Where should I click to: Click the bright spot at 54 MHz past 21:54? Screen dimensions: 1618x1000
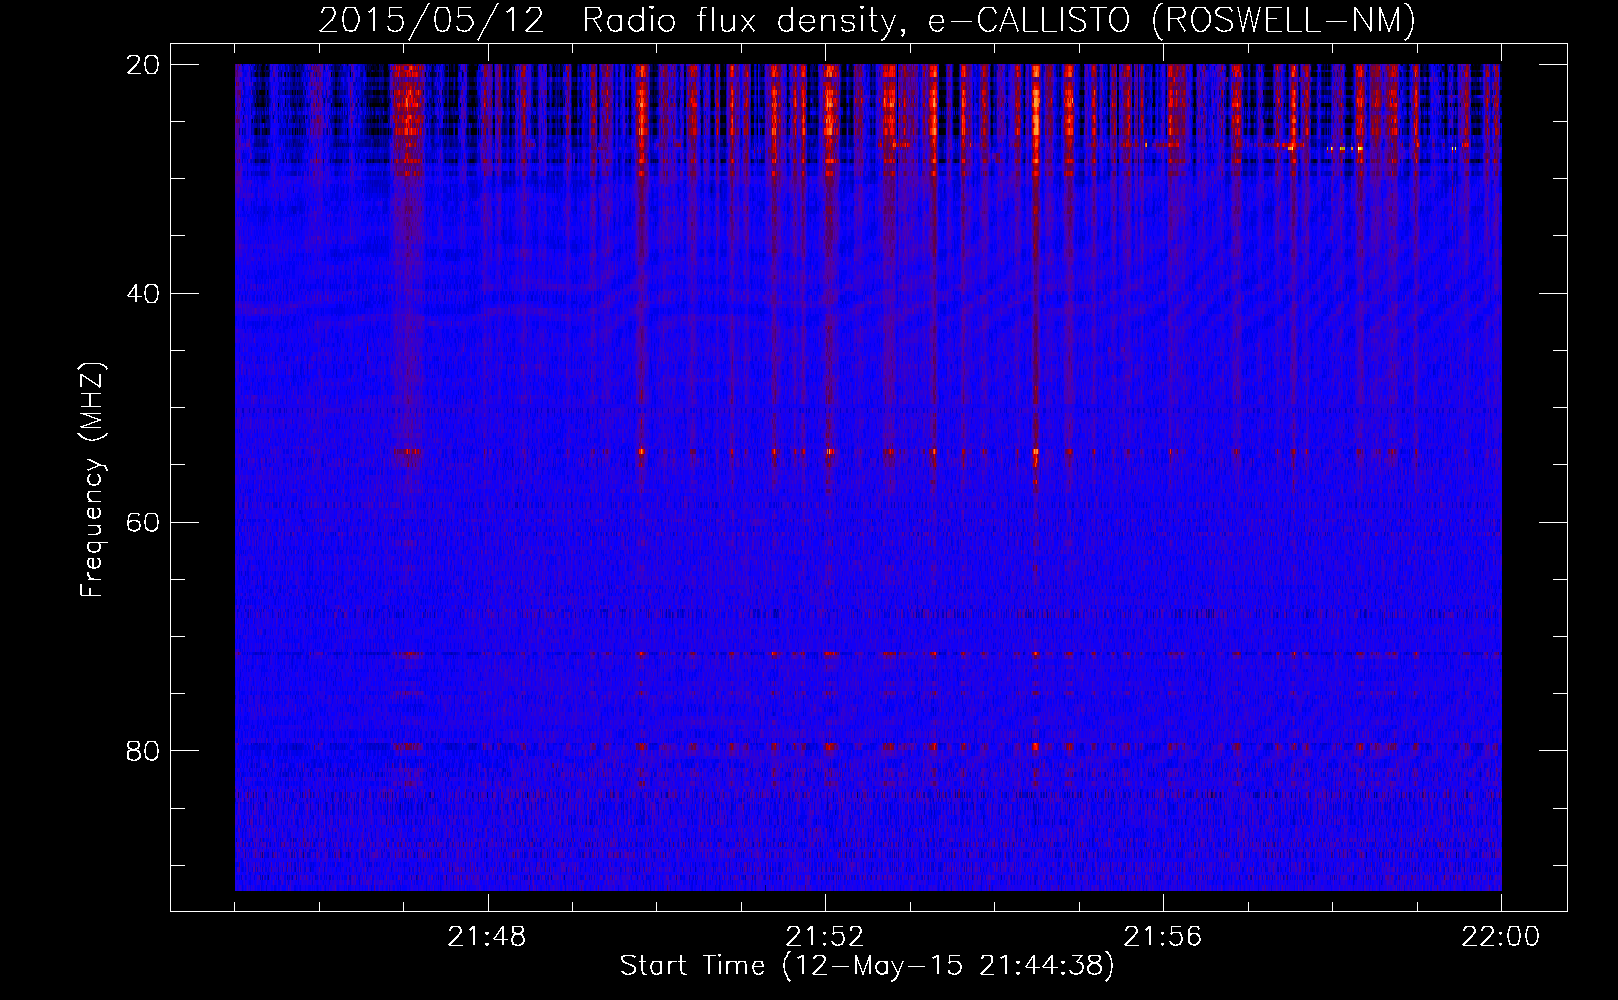pyautogui.click(x=1035, y=453)
